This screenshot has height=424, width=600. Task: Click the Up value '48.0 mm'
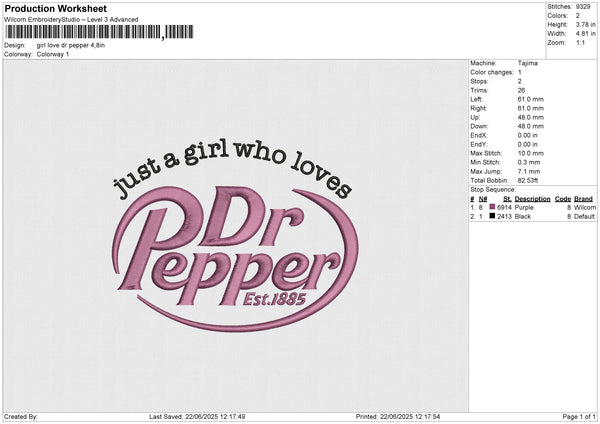(531, 117)
